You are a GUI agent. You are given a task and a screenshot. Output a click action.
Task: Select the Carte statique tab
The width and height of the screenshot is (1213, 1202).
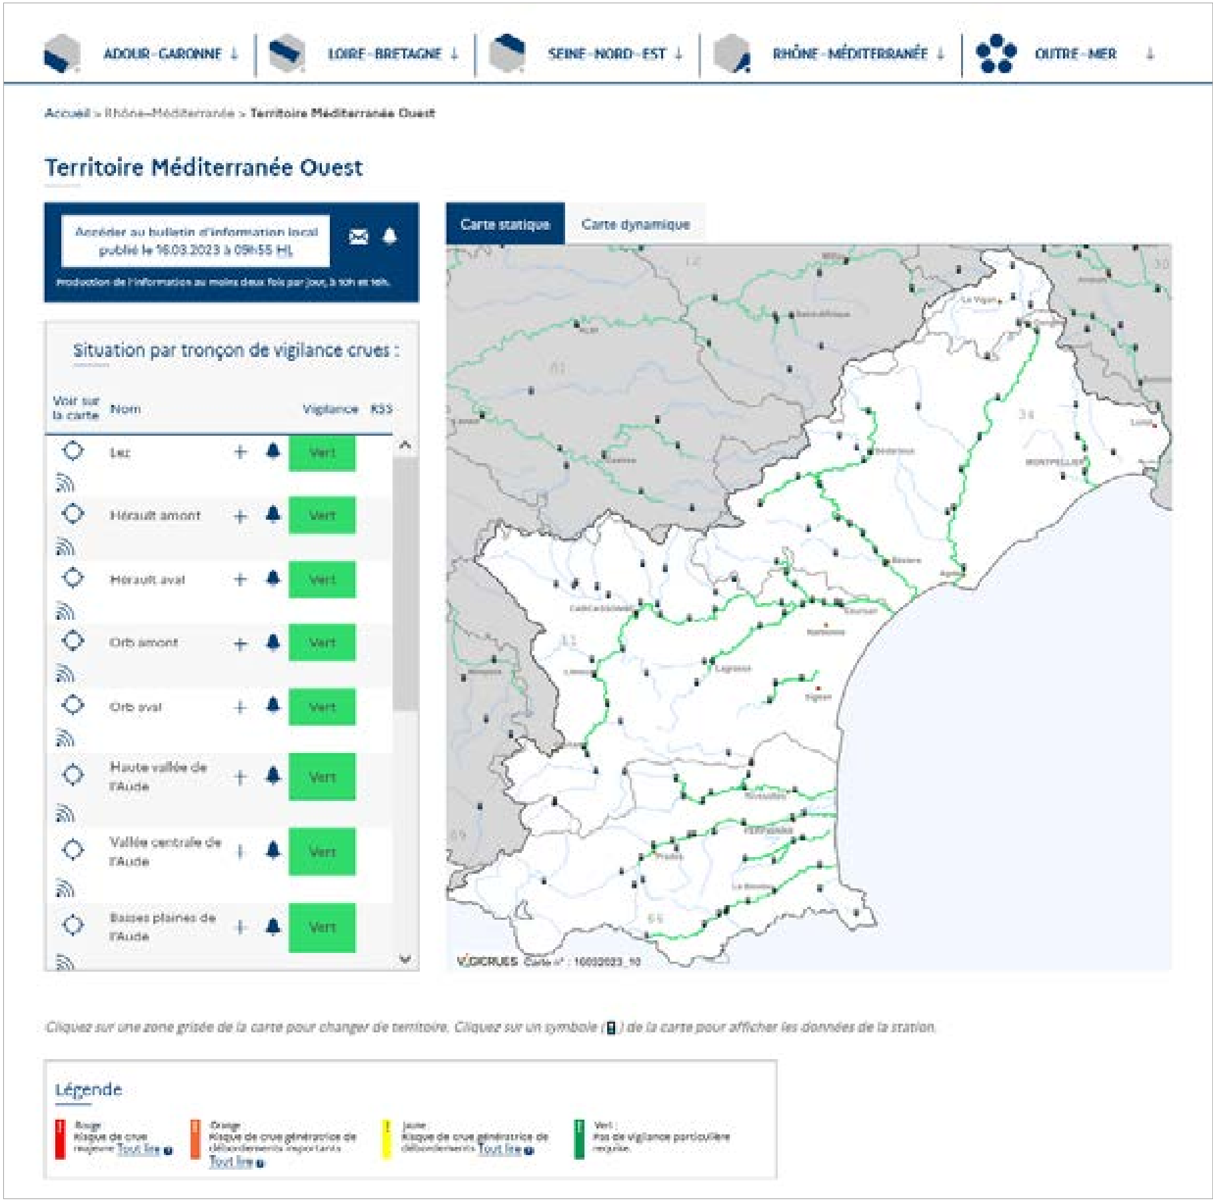click(x=505, y=224)
